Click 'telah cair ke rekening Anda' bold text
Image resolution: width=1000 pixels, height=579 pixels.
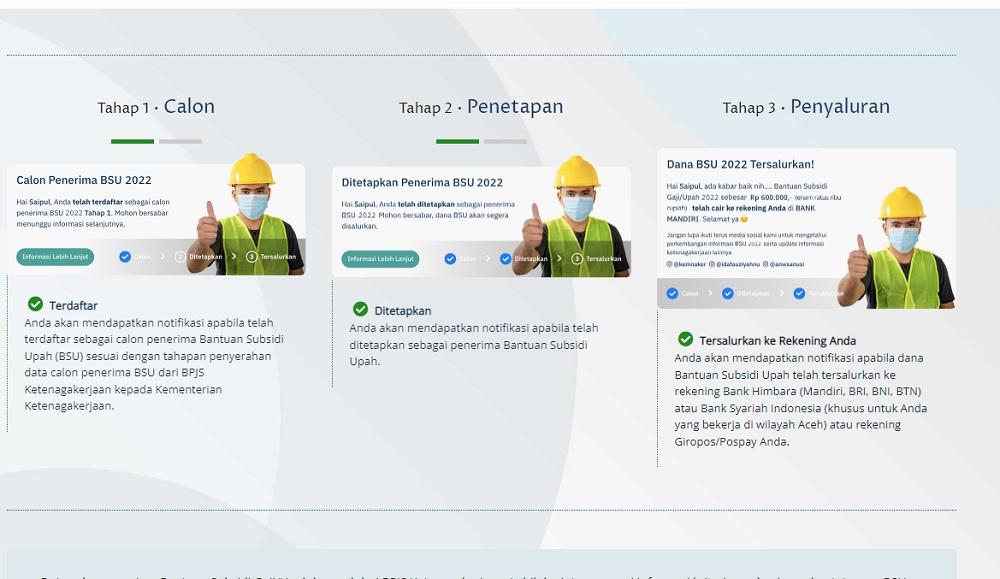(739, 208)
